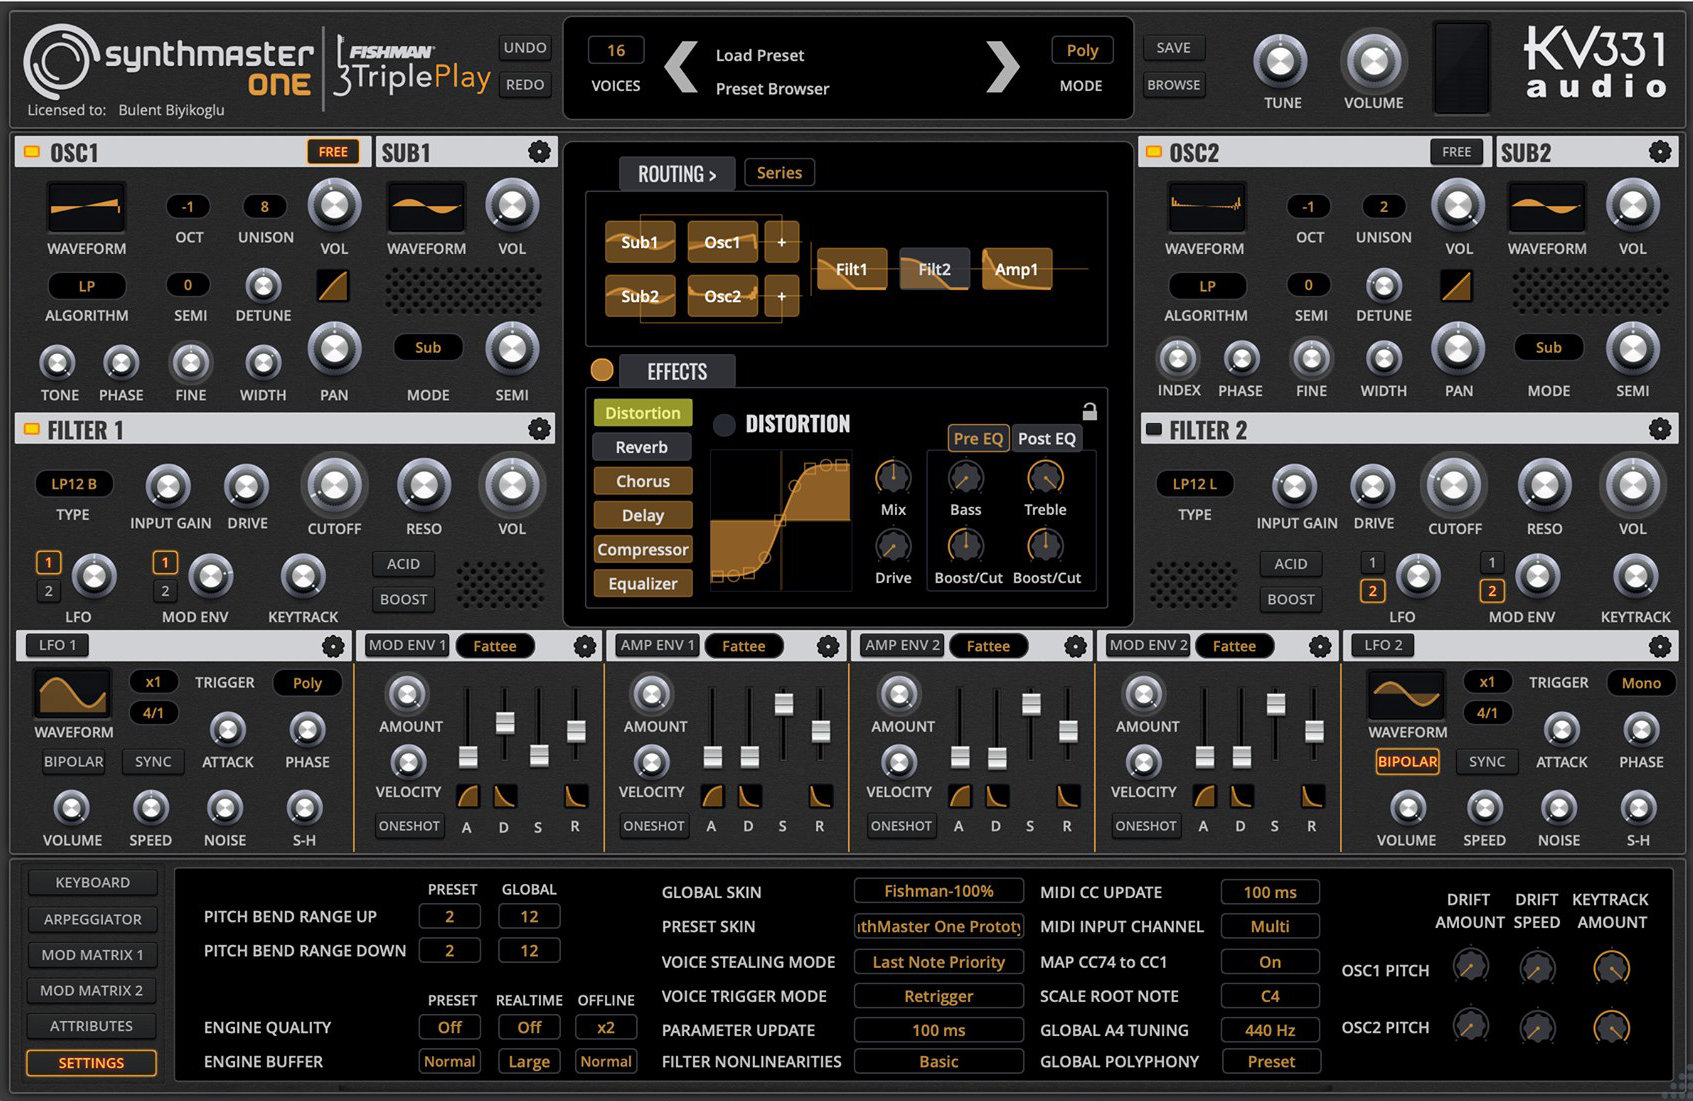Toggle SYNC on LFO 1

pos(152,761)
